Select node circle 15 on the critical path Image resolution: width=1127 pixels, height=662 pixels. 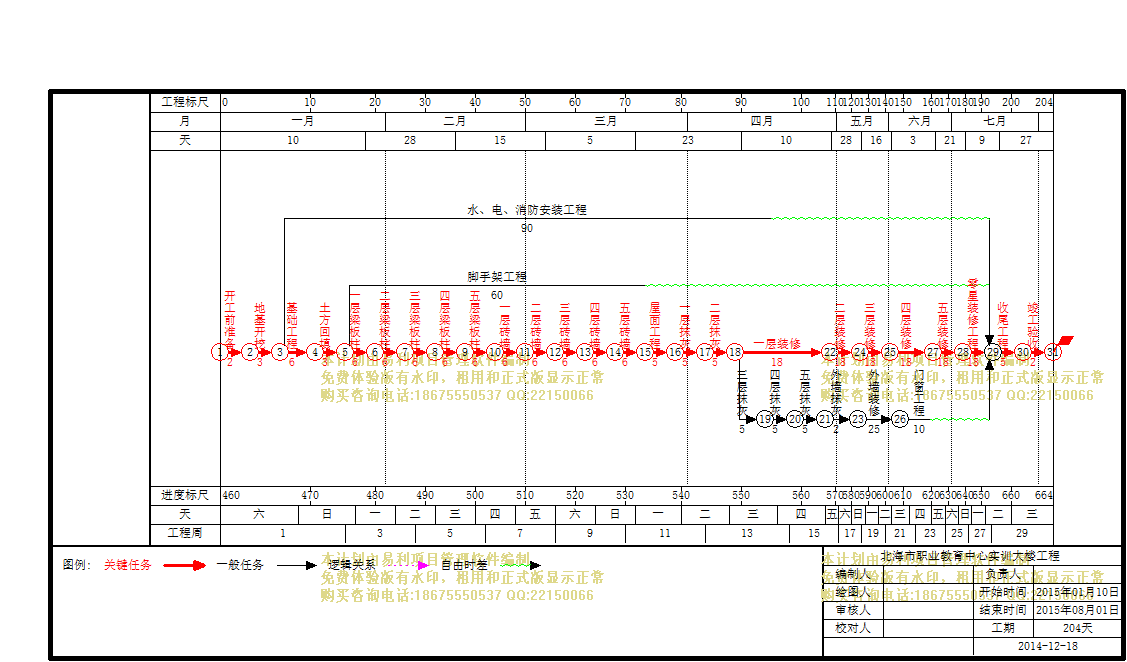pos(645,352)
